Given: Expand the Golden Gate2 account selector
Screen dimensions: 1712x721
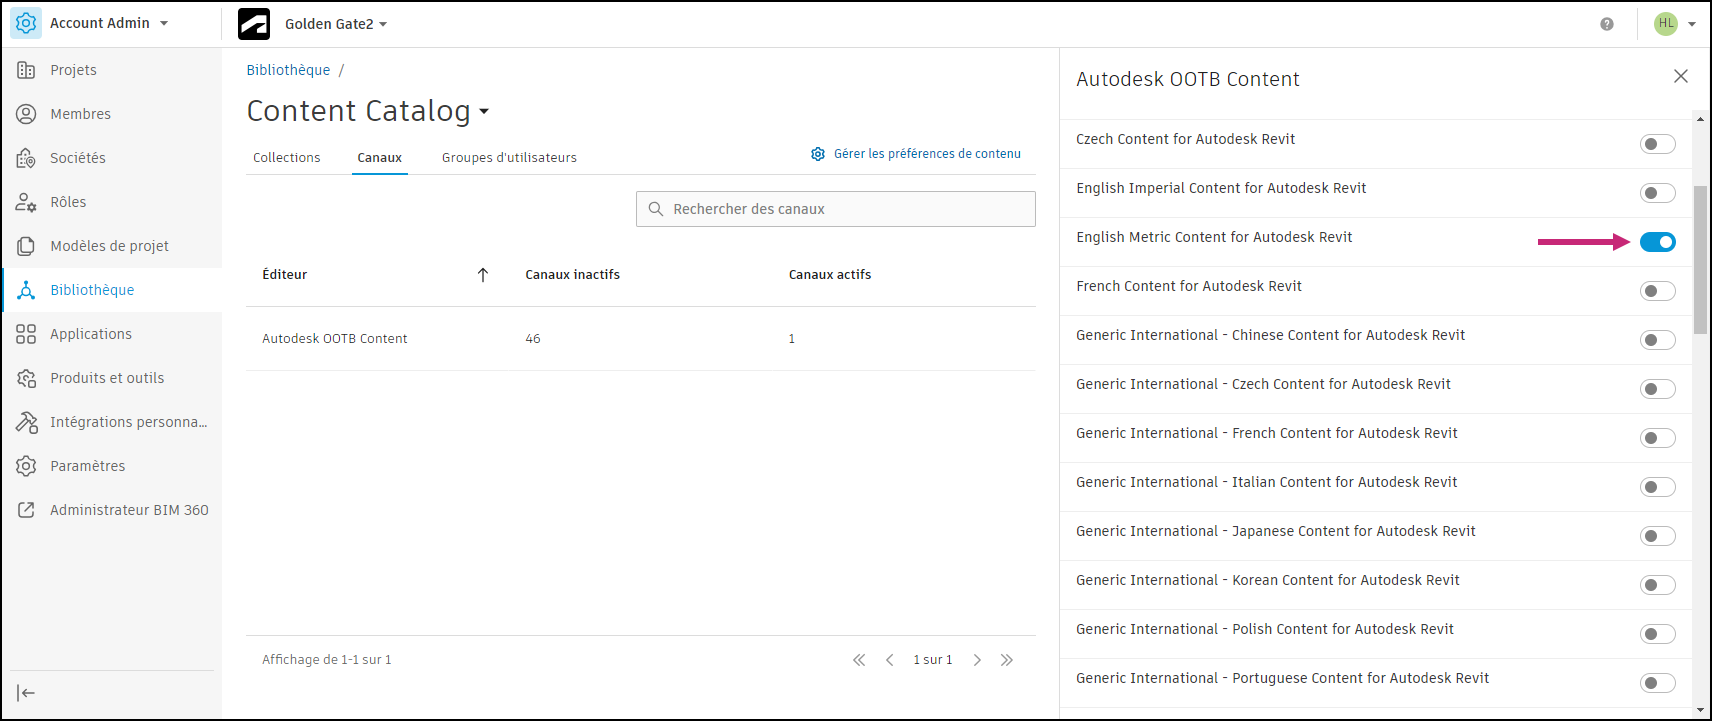Looking at the screenshot, I should coord(335,24).
